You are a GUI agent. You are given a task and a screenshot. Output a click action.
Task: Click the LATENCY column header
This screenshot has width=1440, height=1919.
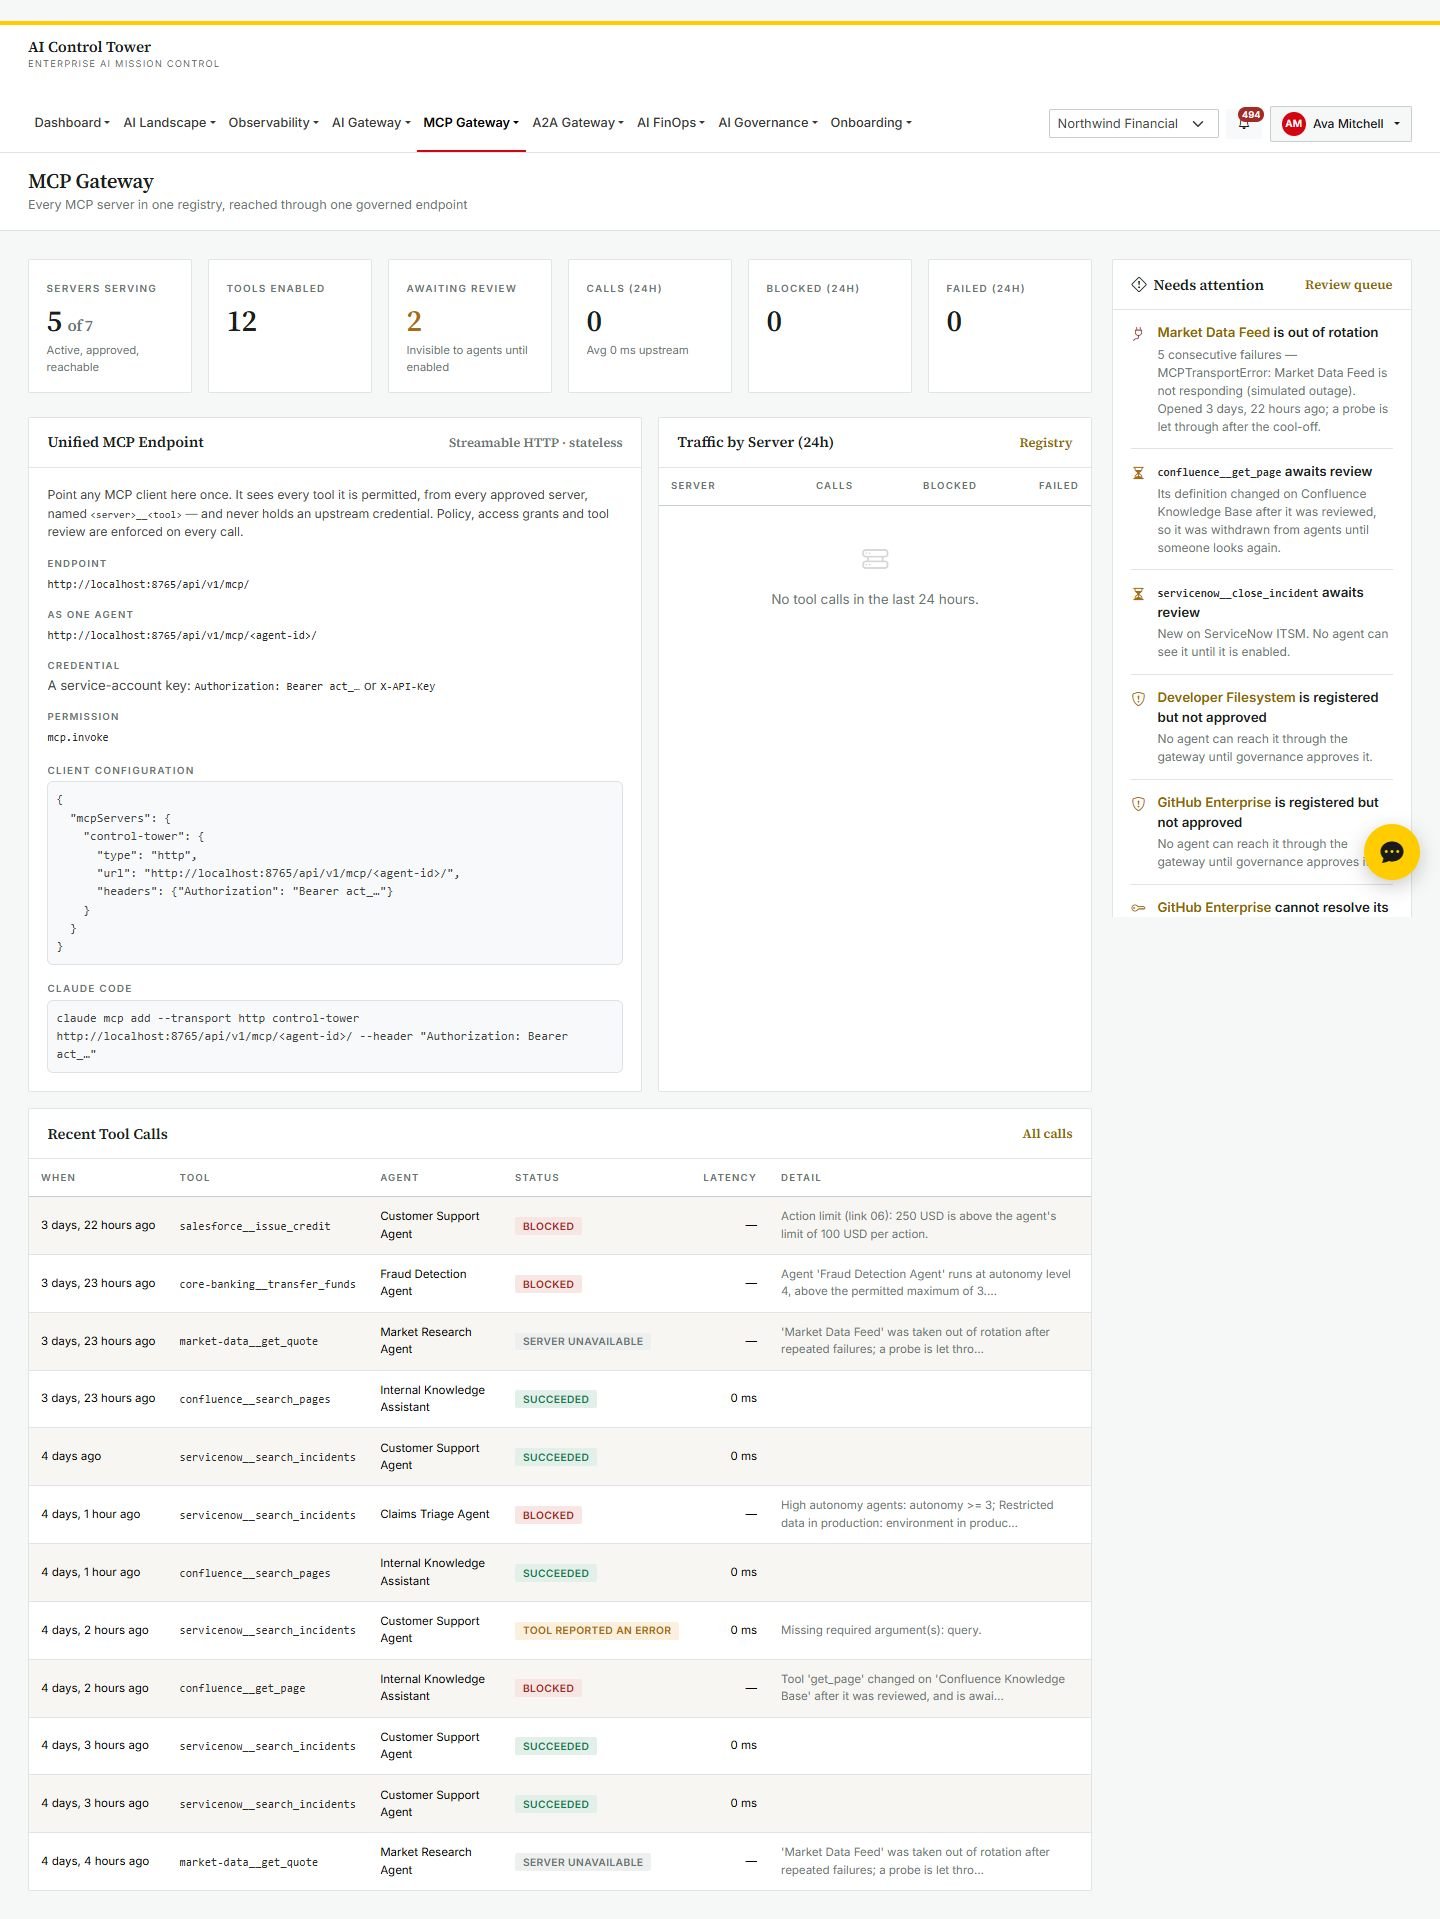(729, 1178)
